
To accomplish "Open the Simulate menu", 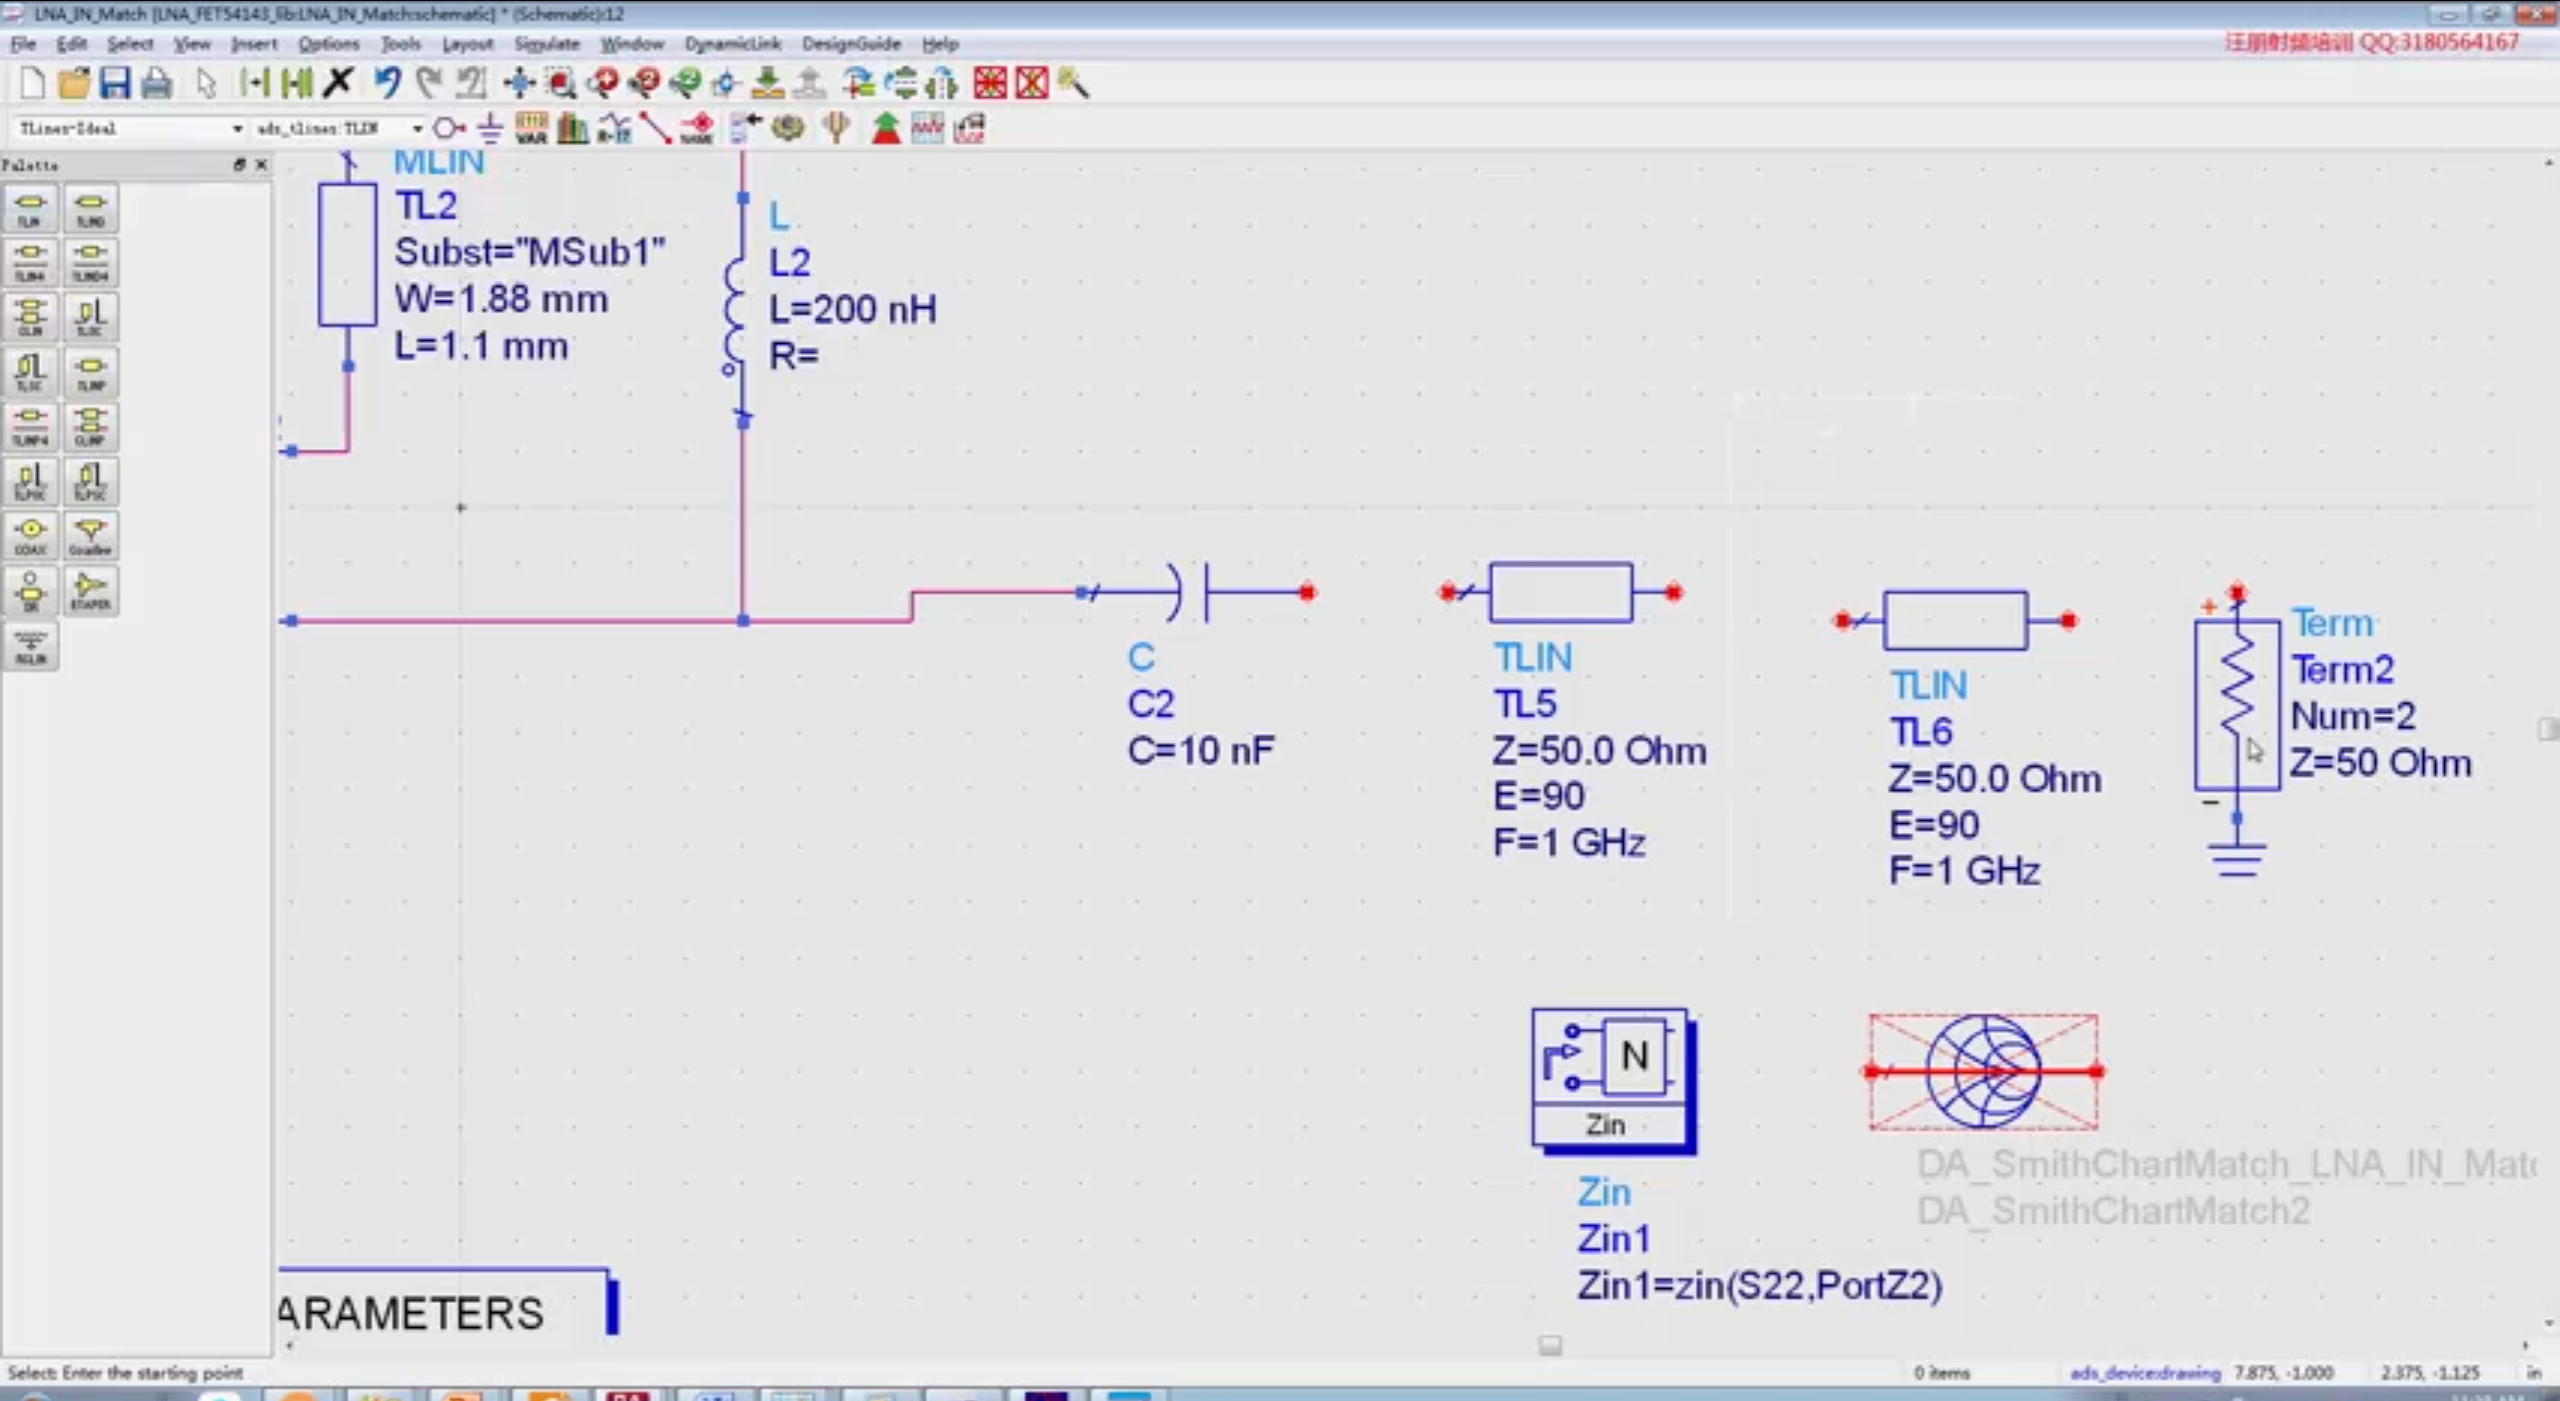I will [x=546, y=44].
